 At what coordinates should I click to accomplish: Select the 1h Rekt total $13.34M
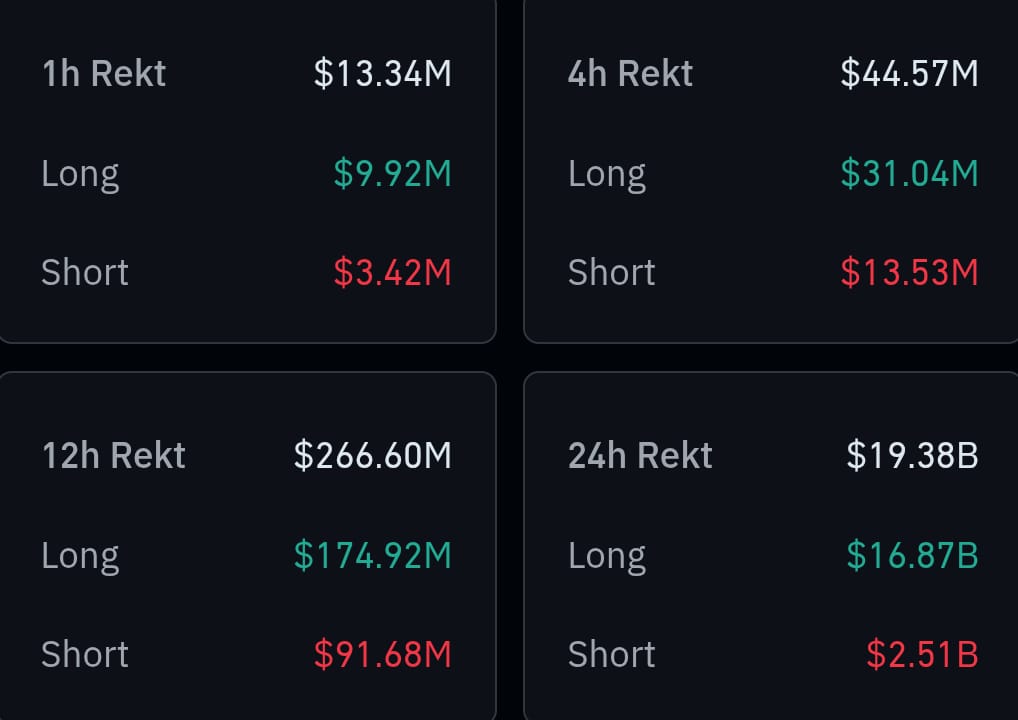382,73
